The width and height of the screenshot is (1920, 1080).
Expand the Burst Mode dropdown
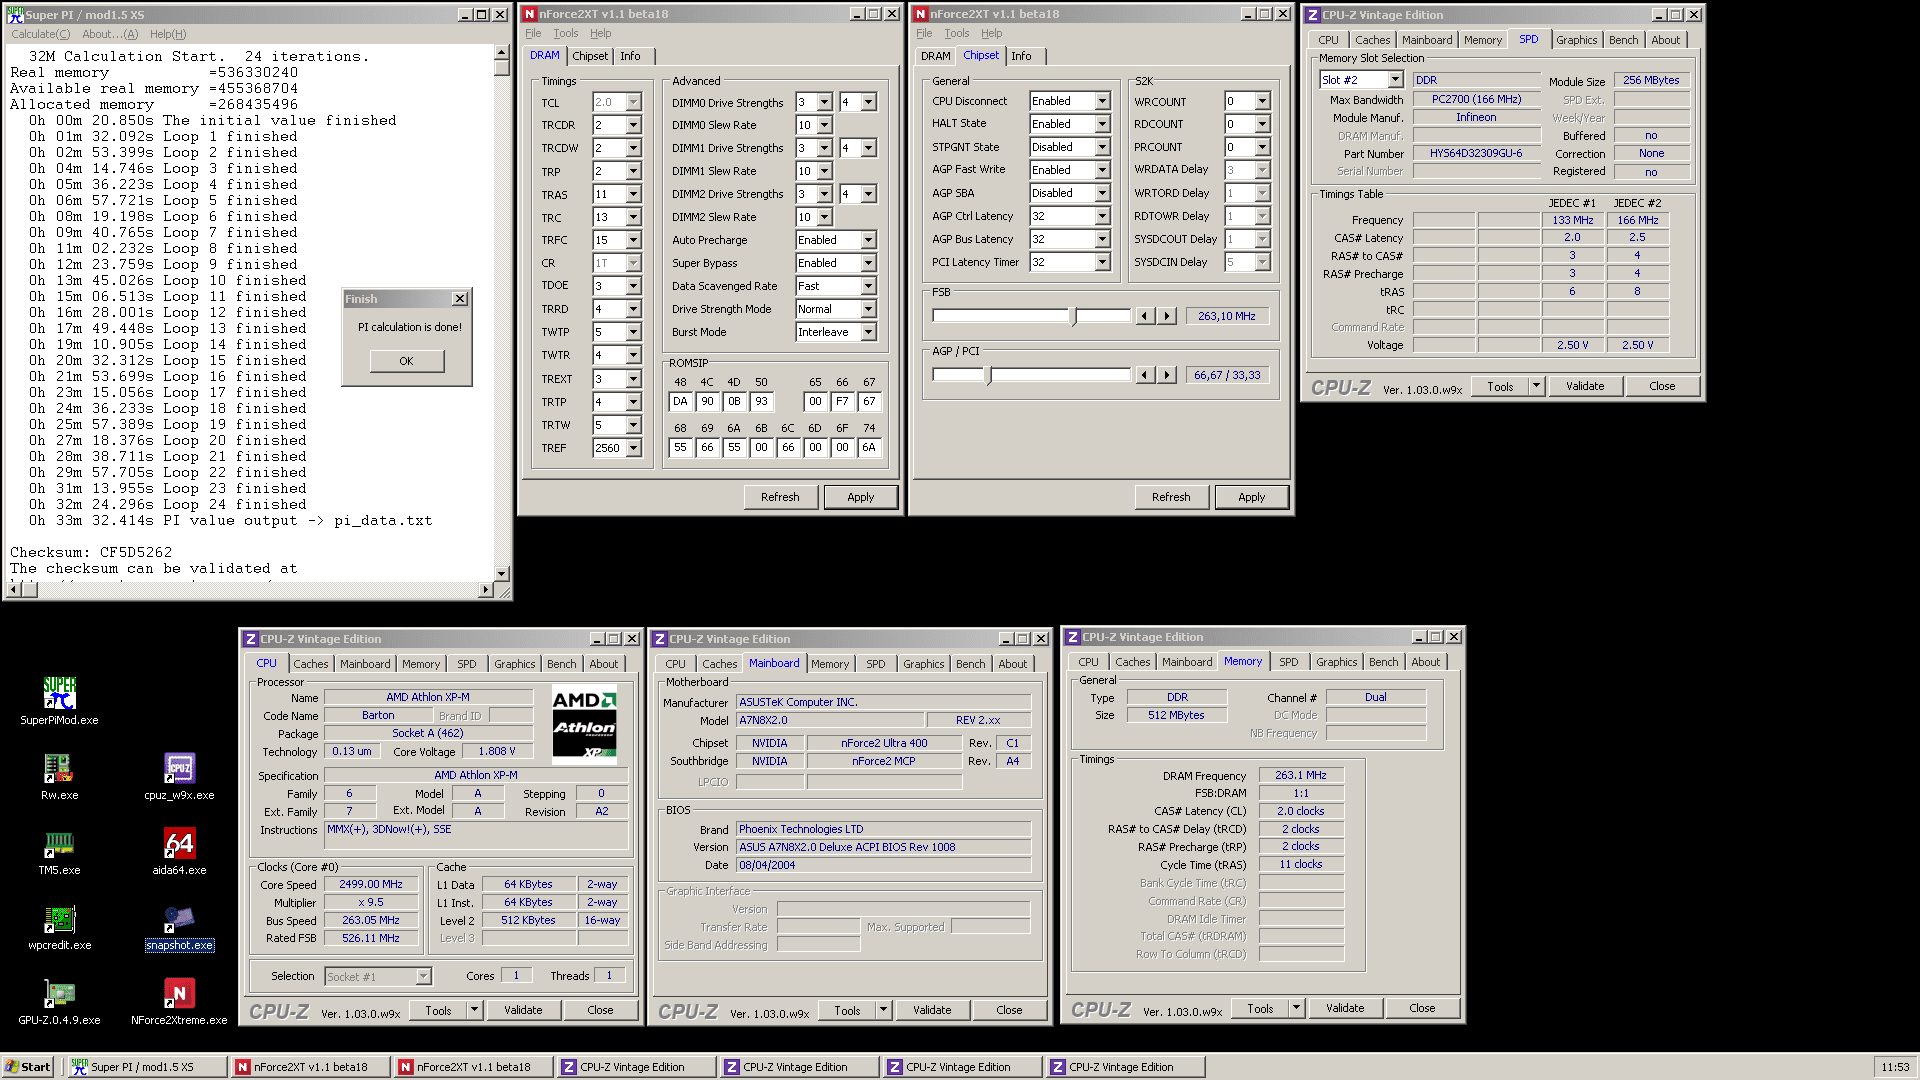click(868, 332)
